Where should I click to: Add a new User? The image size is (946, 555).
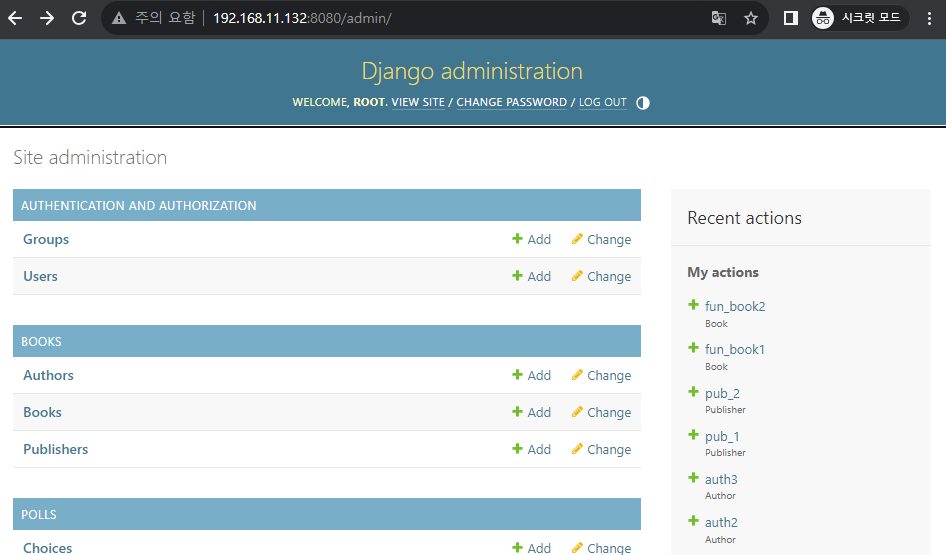point(532,276)
